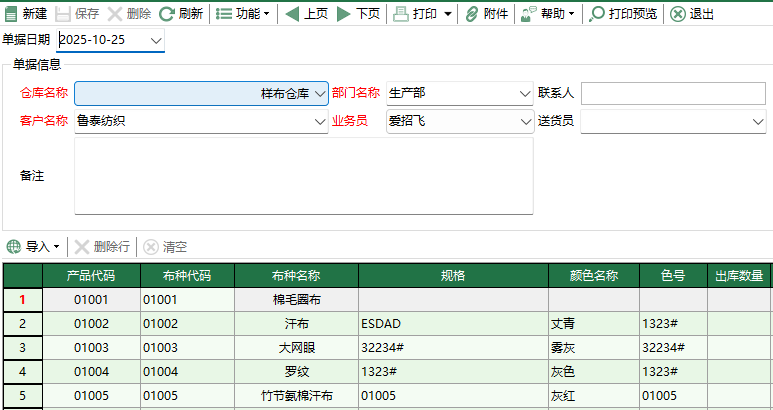
Task: Click the 删除 delete icon in top toolbar
Action: click(x=114, y=14)
